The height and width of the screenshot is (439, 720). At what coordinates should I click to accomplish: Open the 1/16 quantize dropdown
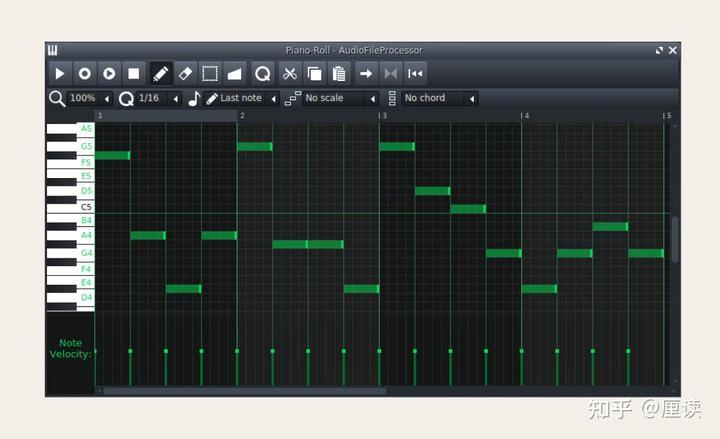point(158,98)
